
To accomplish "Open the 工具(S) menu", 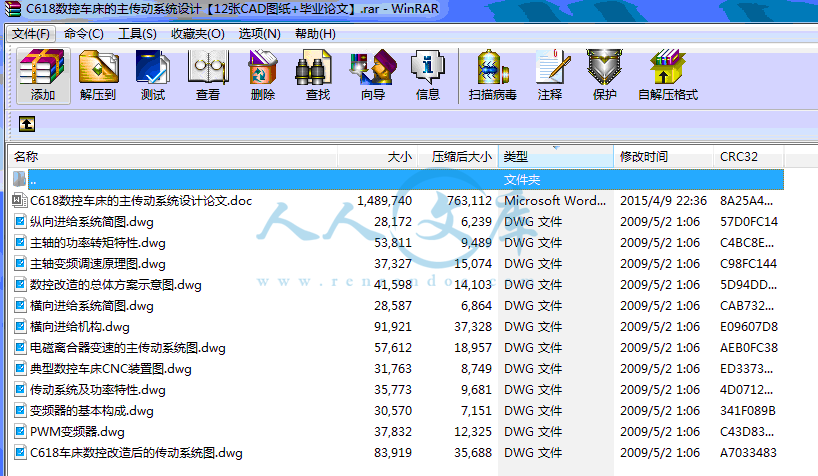I will [137, 34].
